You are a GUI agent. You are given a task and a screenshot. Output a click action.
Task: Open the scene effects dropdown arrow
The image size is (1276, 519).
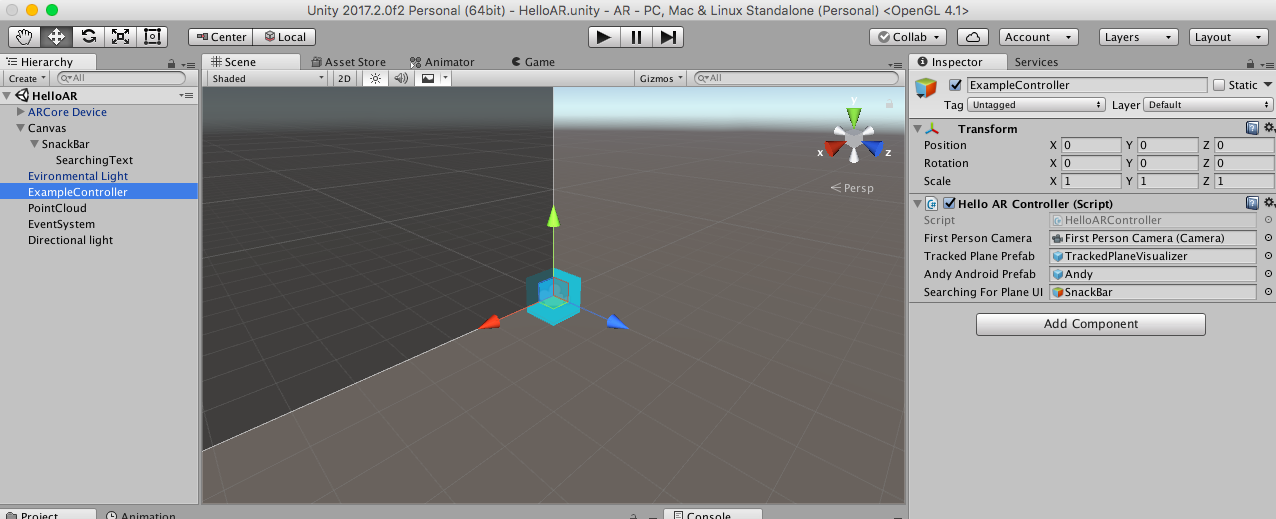[x=446, y=78]
